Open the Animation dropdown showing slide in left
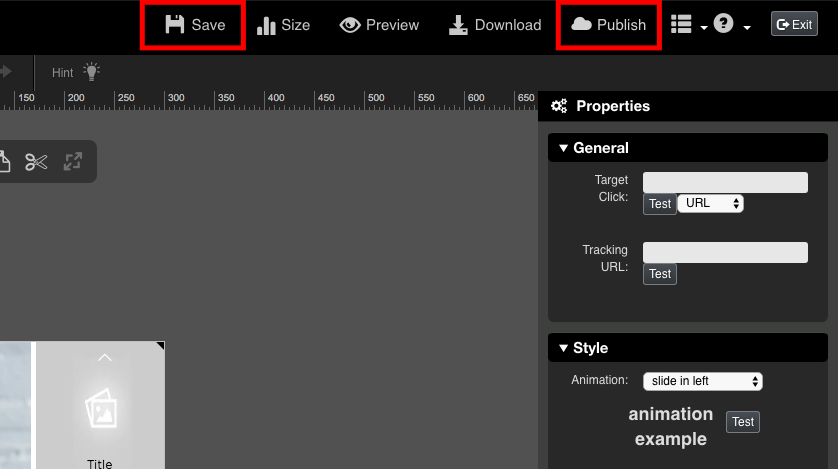Viewport: 838px width, 469px height. [x=703, y=381]
